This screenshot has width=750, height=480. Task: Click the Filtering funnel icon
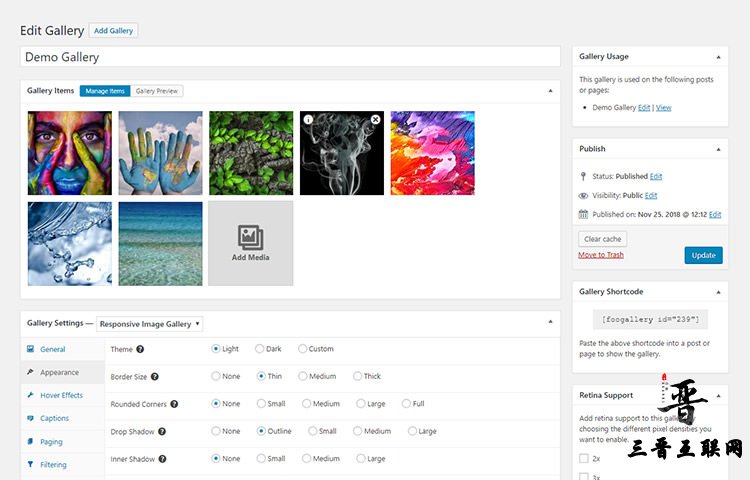31,464
